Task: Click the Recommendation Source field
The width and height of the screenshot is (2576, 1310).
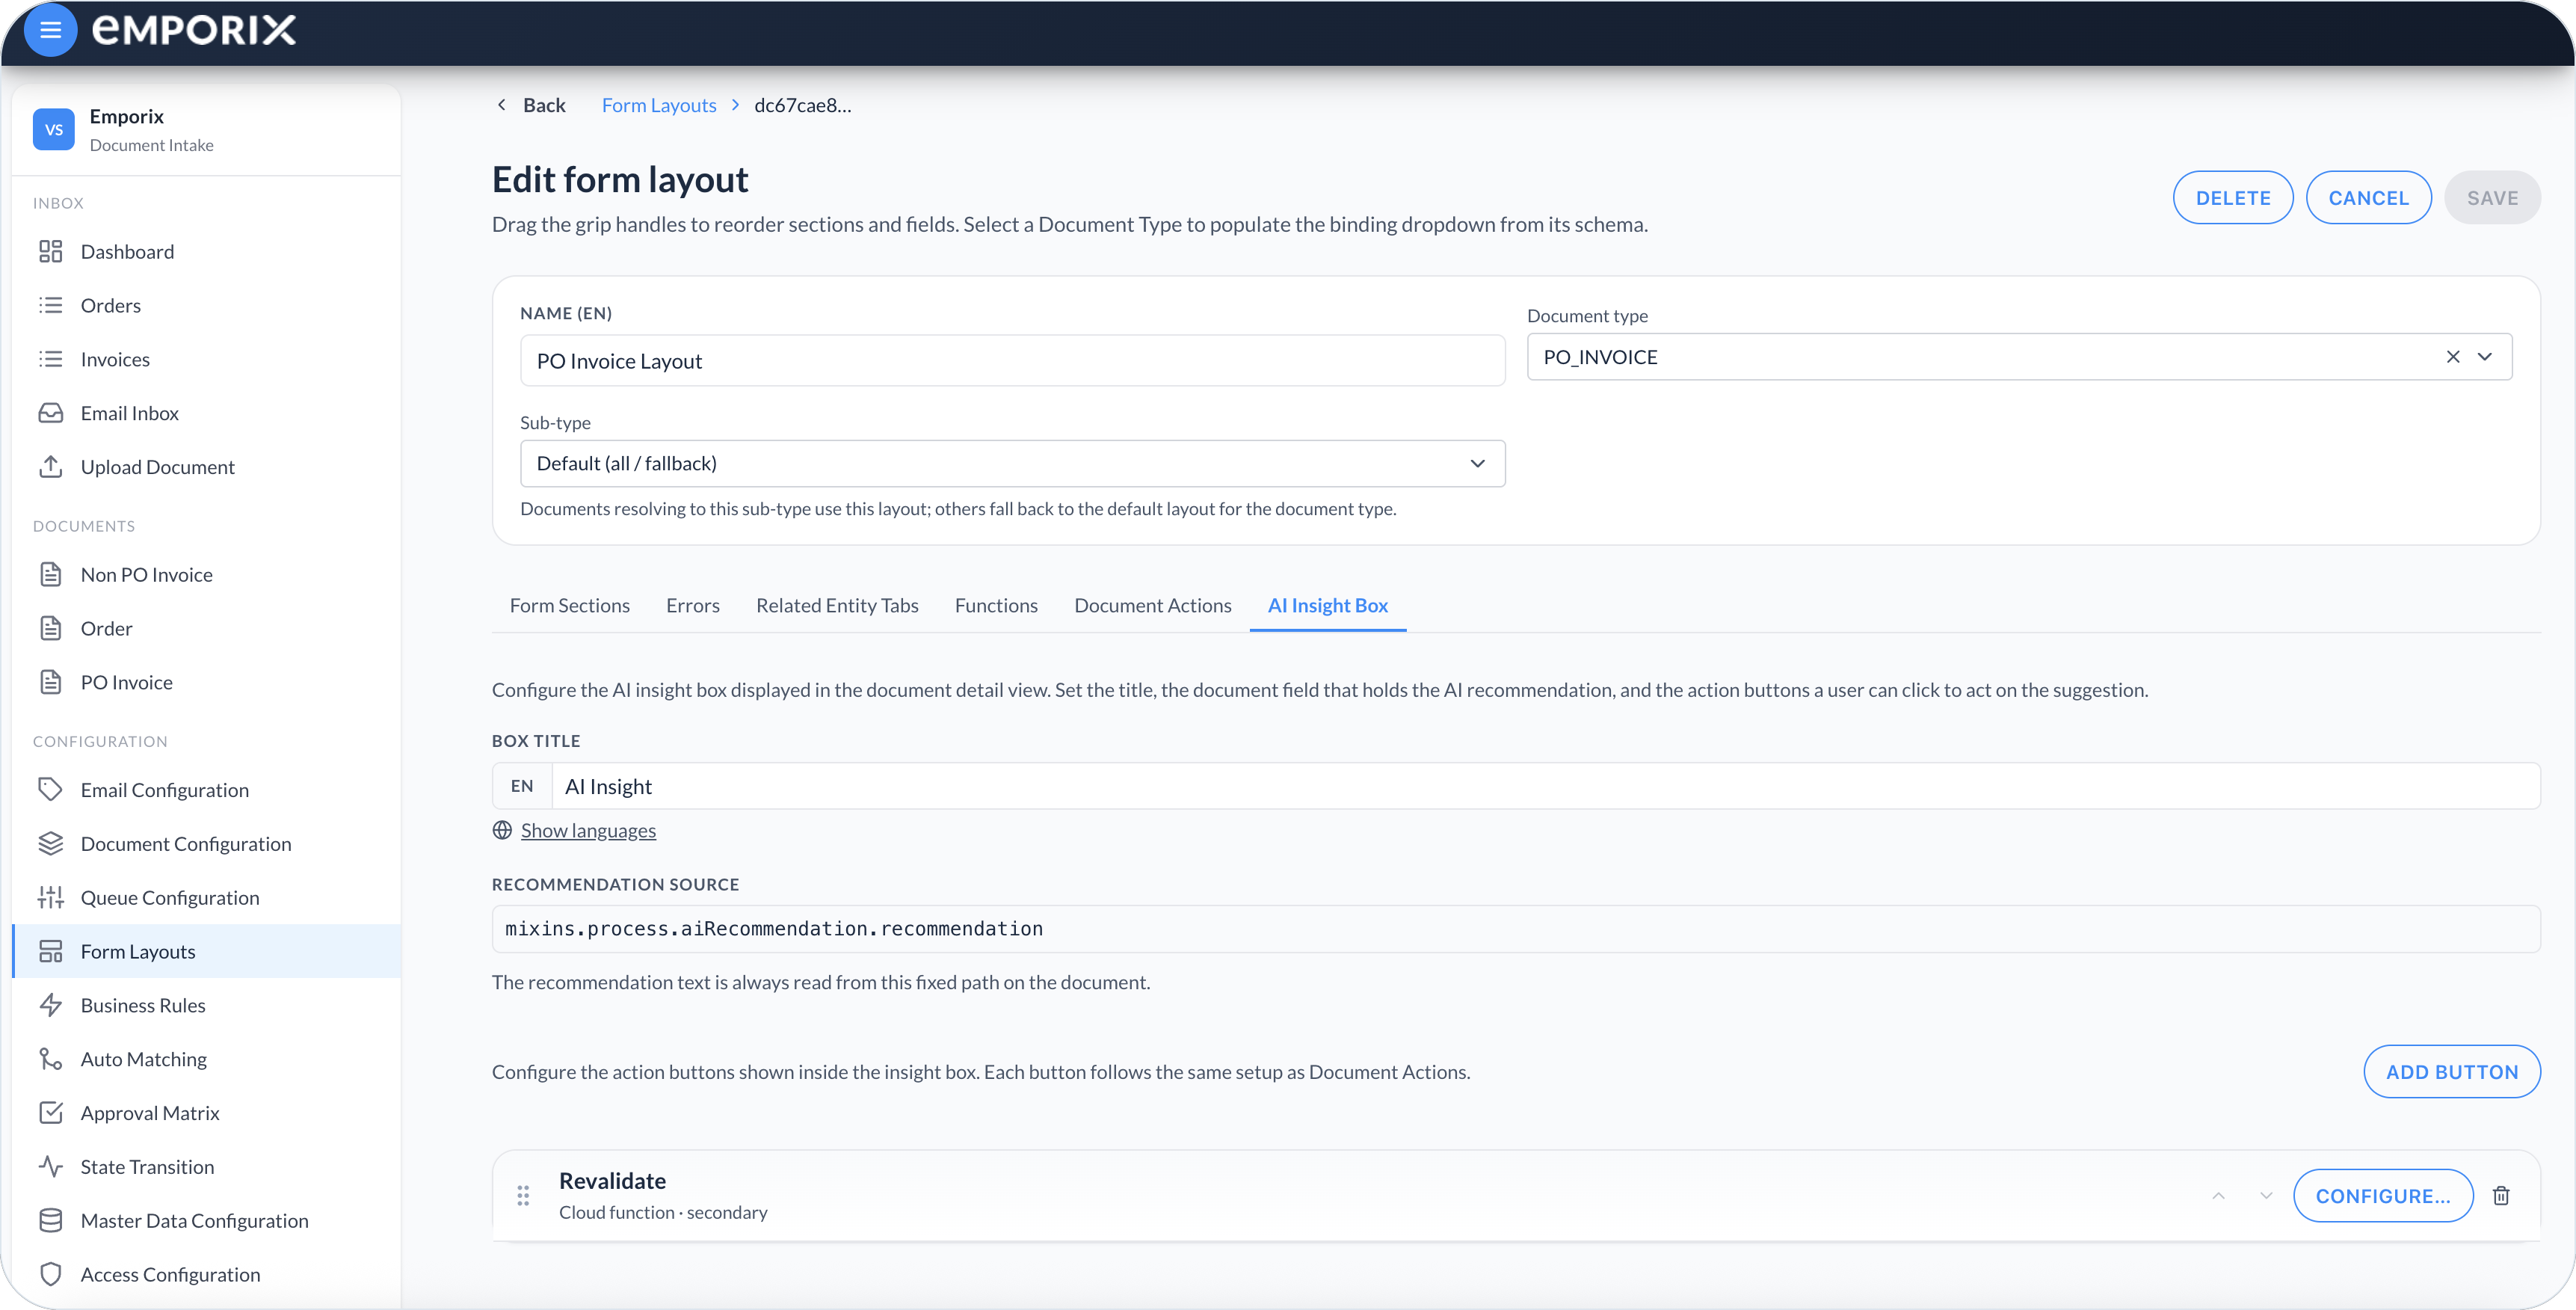Action: (1516, 929)
